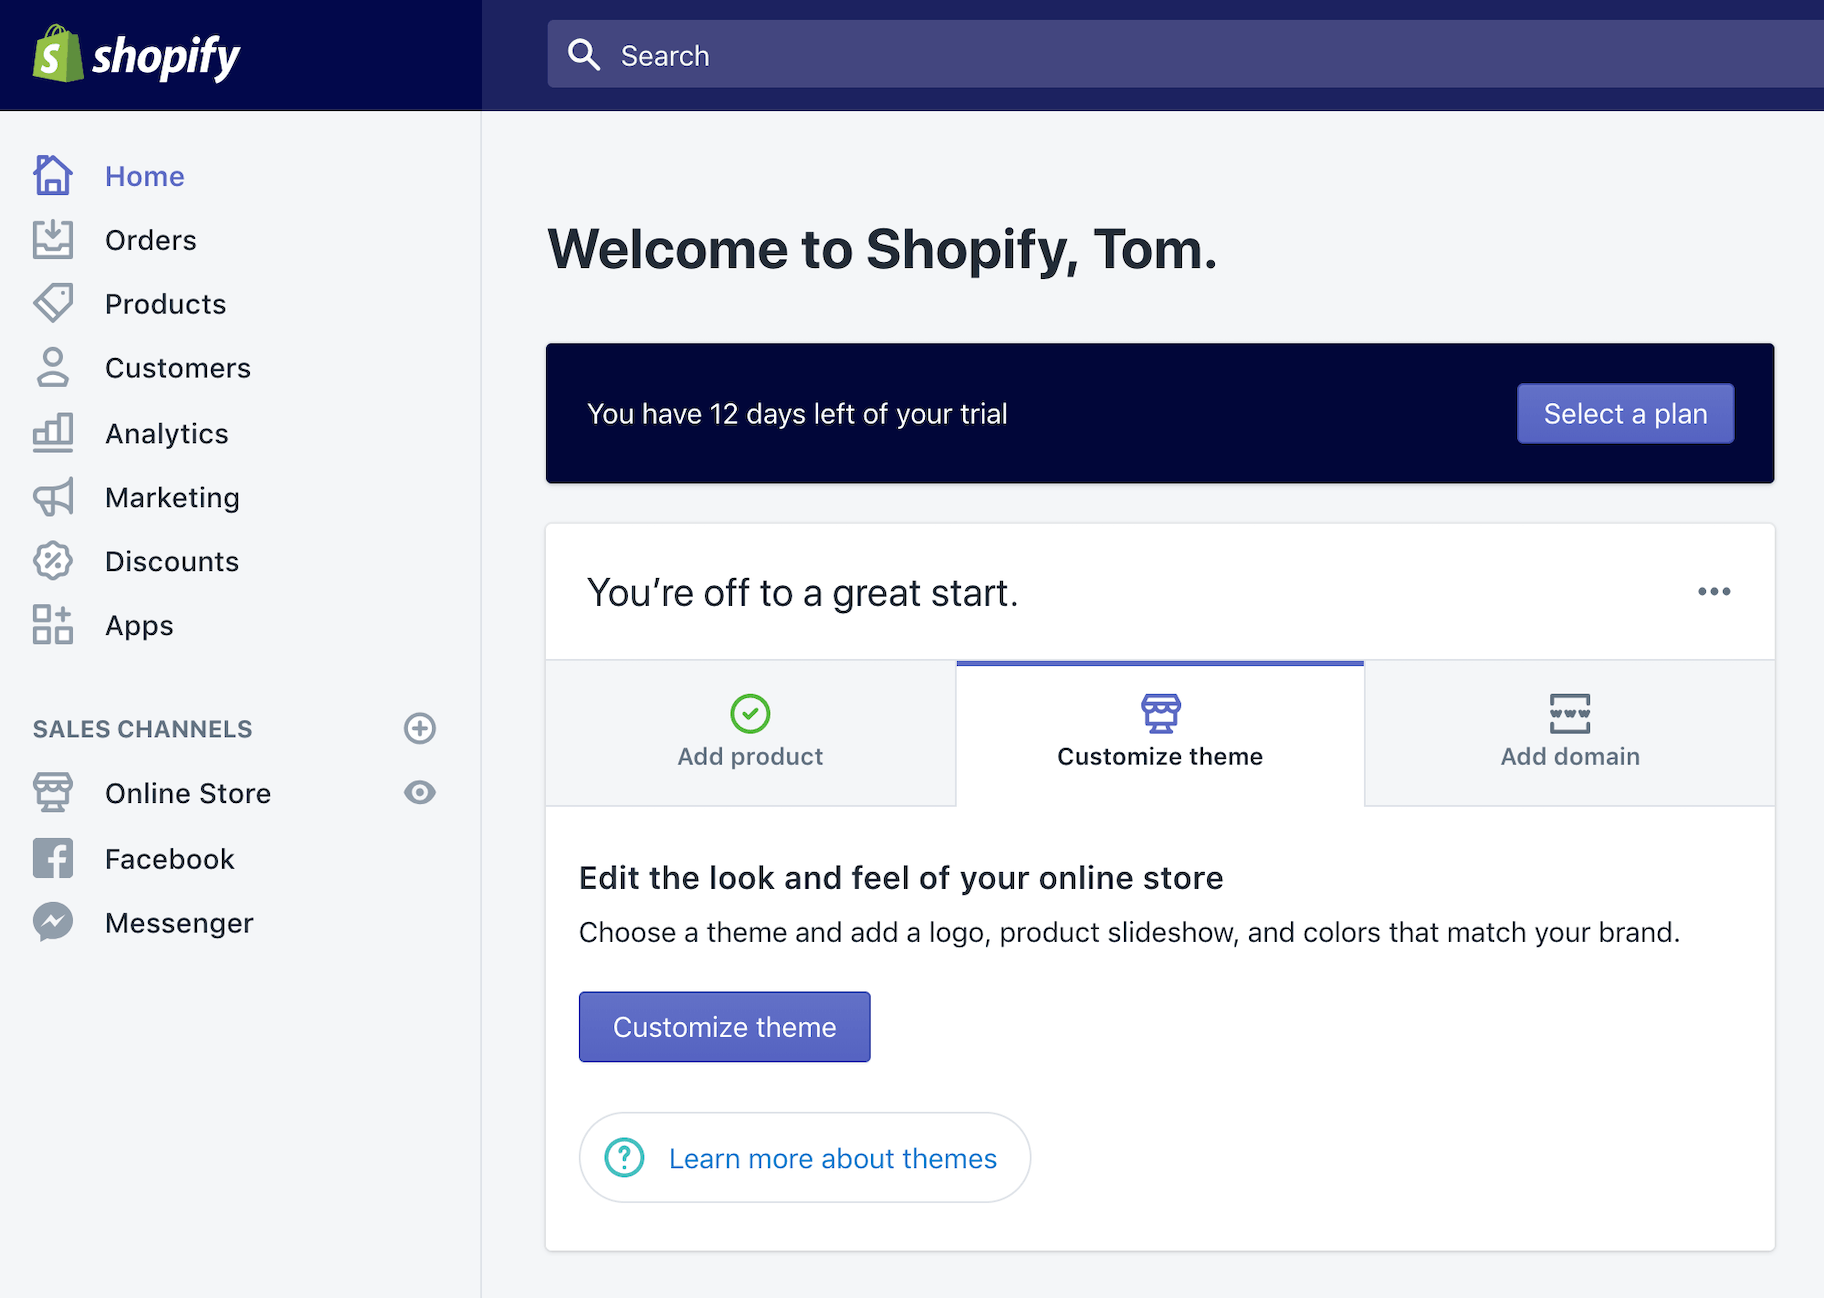Select the Products tag icon

click(x=52, y=303)
